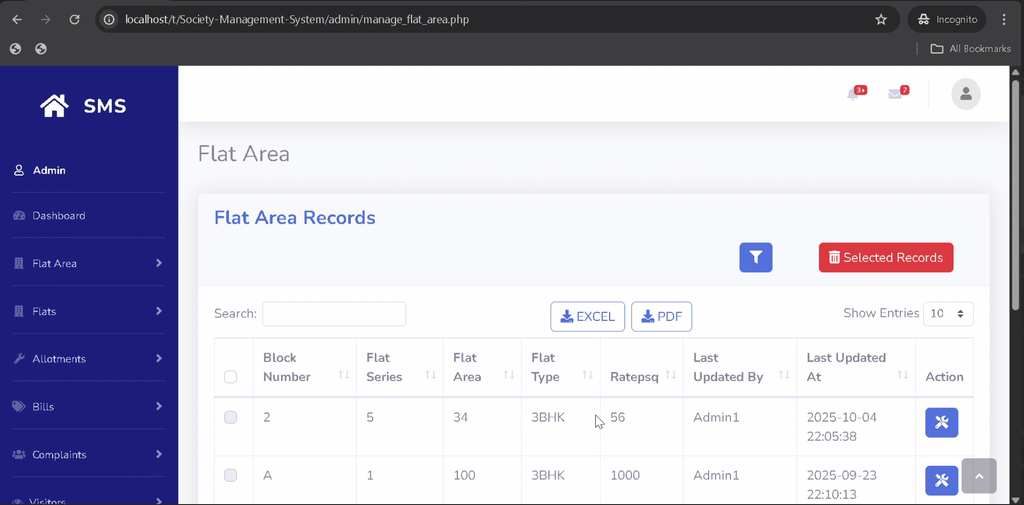
Task: Expand the Flats sidebar menu
Action: 89,311
